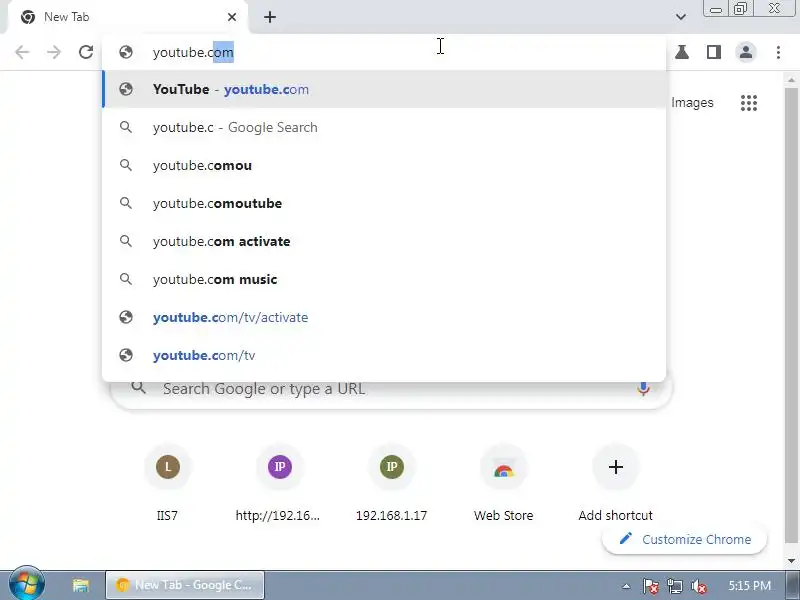
Task: Click the address bar text youtube.com
Action: 193,52
